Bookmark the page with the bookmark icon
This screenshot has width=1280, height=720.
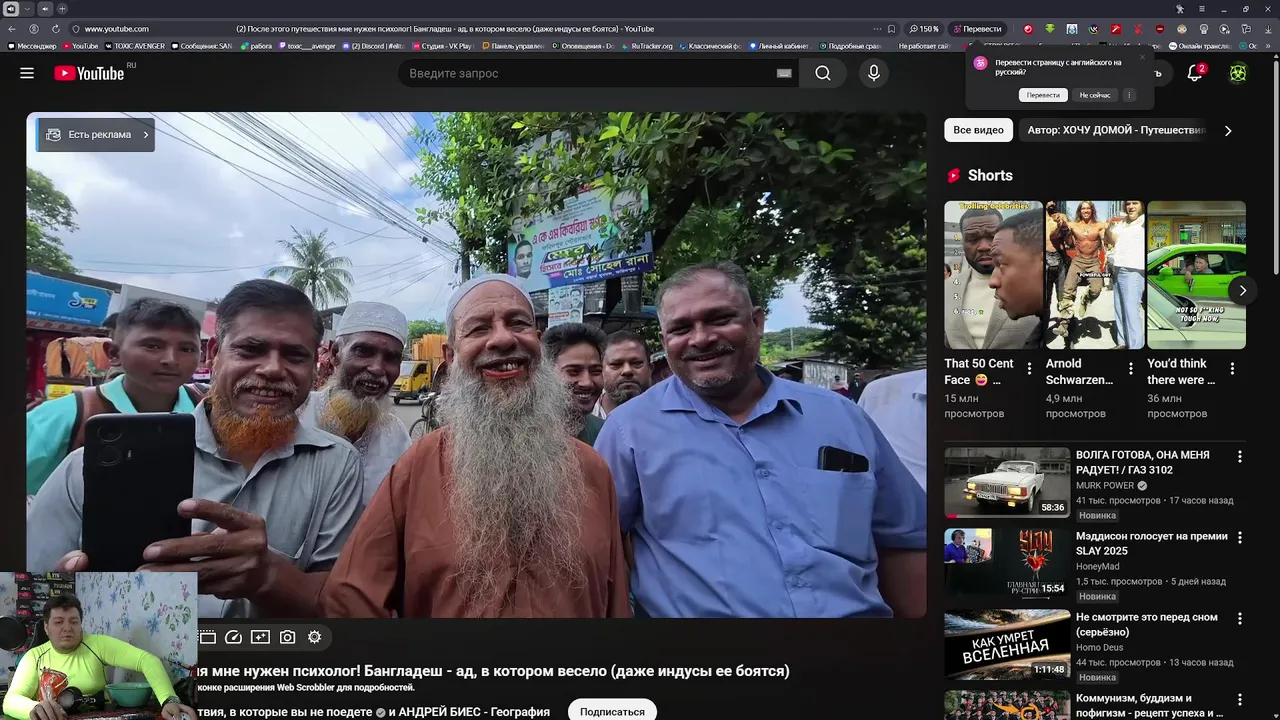coord(891,29)
